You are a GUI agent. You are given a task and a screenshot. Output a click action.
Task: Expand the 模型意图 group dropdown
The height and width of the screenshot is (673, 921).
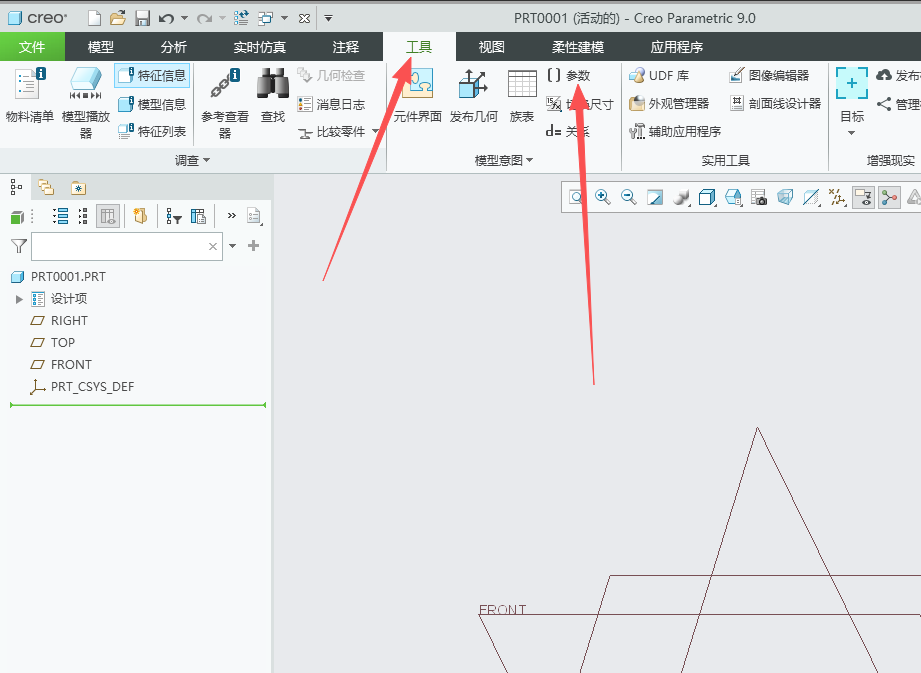pyautogui.click(x=503, y=160)
